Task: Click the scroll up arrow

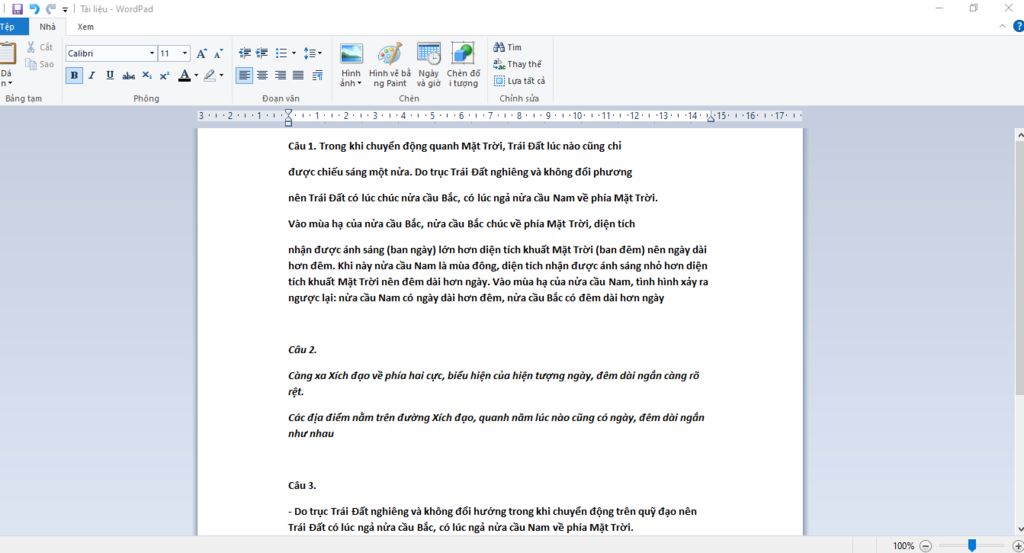Action: point(1019,135)
